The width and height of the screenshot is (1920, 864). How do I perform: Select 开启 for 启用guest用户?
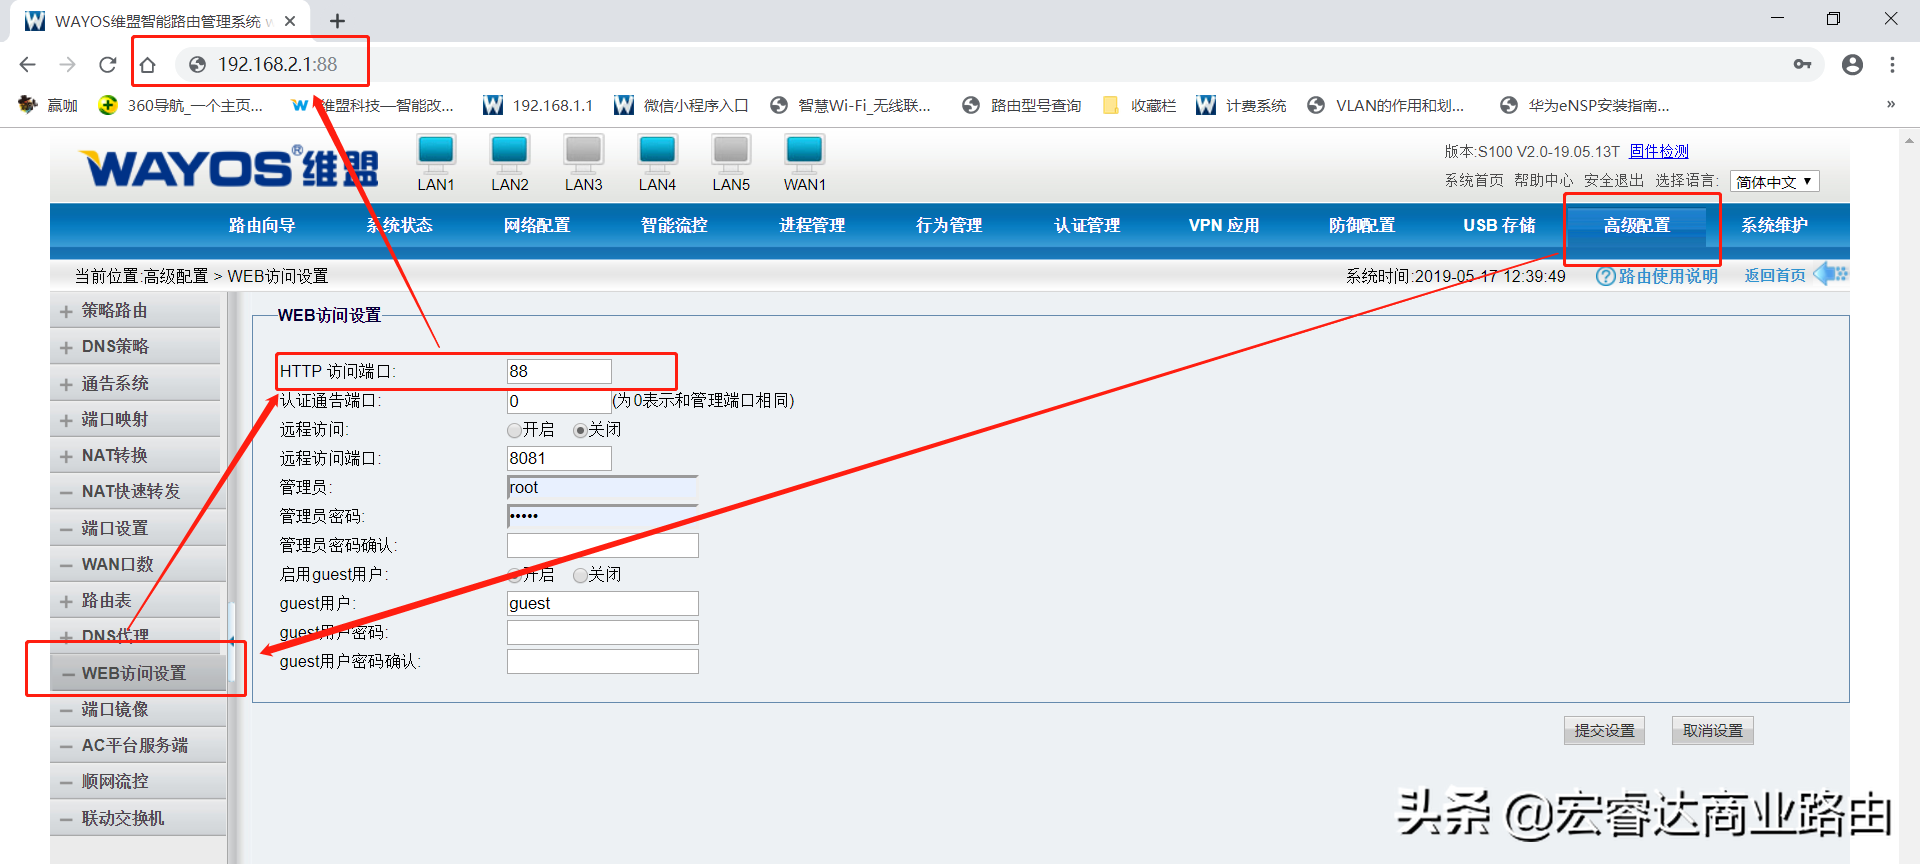pyautogui.click(x=514, y=575)
